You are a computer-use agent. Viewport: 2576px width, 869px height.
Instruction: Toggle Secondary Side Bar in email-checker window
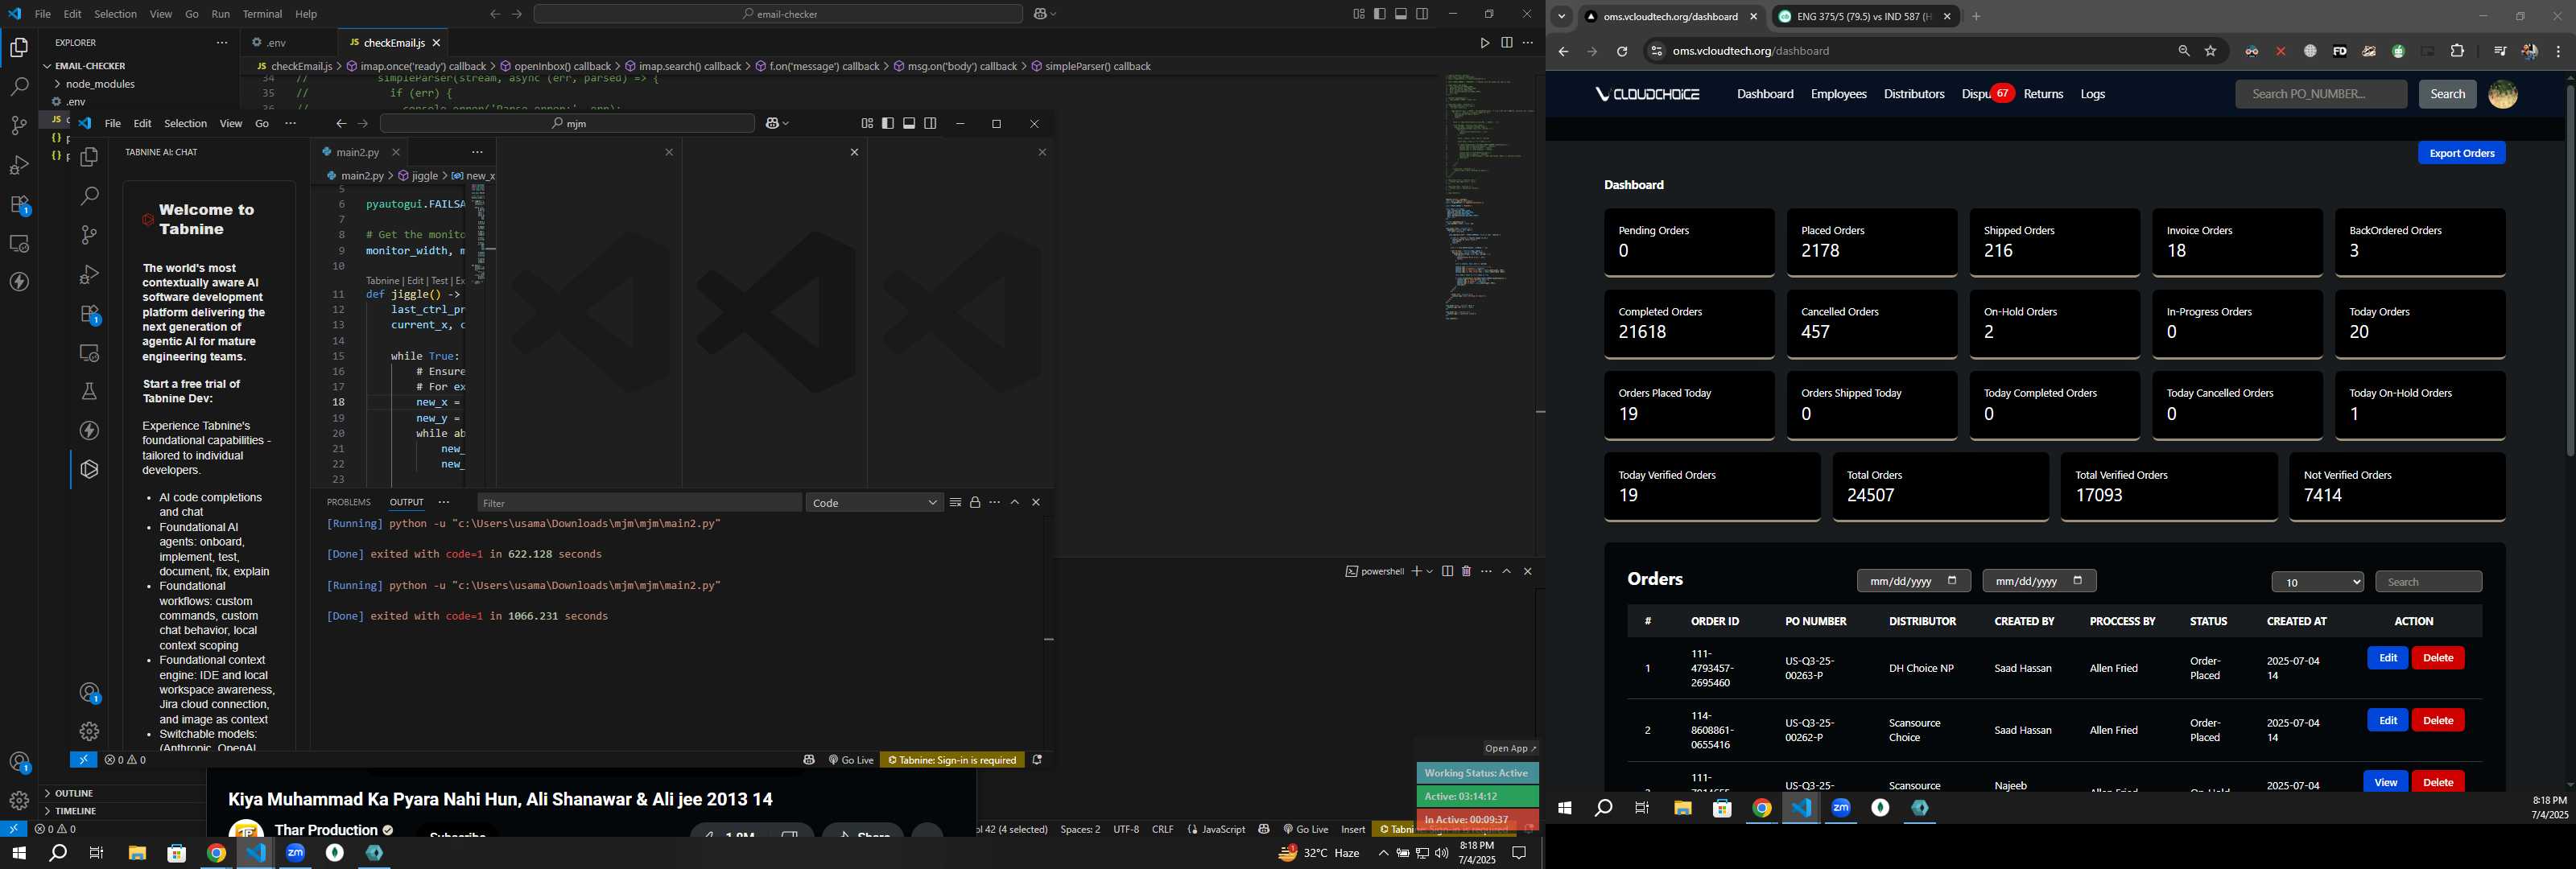click(1422, 14)
